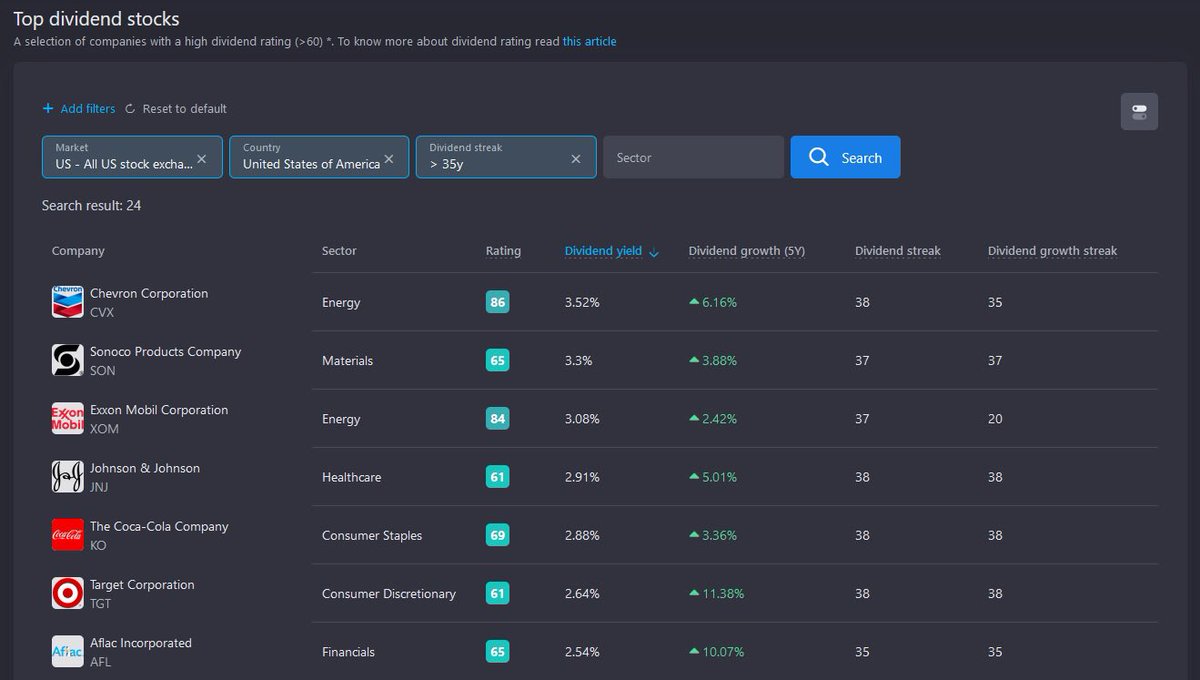The image size is (1200, 680).
Task: Click the Consumer Staples sector cell
Action: (x=372, y=535)
